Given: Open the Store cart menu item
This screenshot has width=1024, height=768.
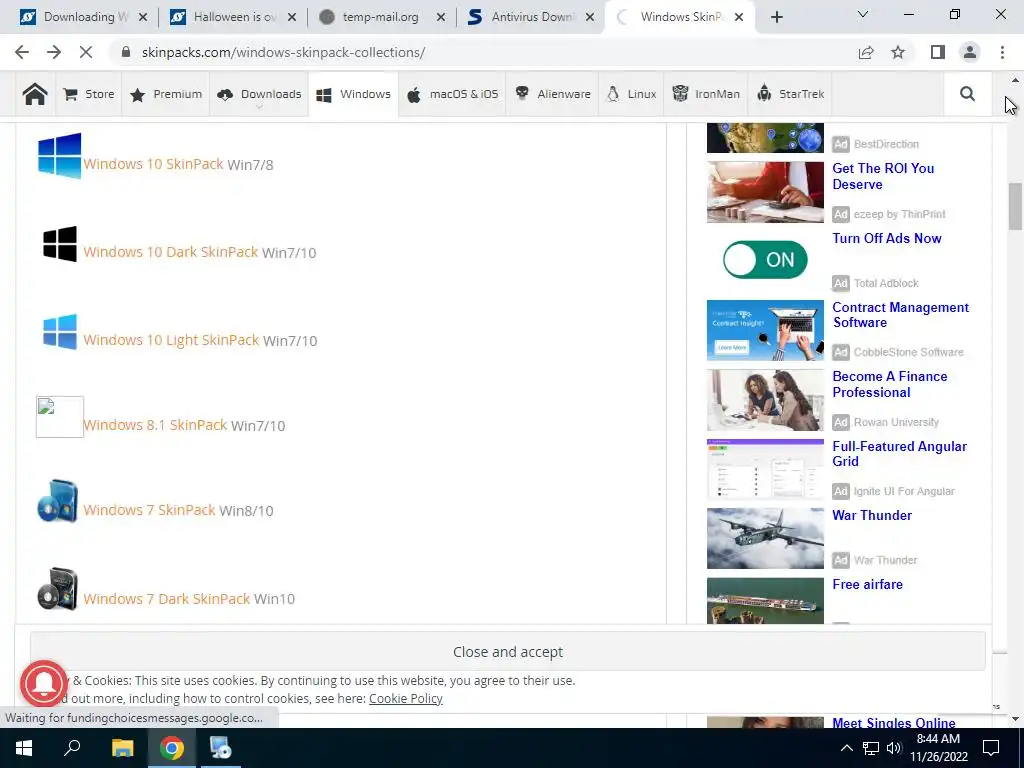Looking at the screenshot, I should point(89,94).
